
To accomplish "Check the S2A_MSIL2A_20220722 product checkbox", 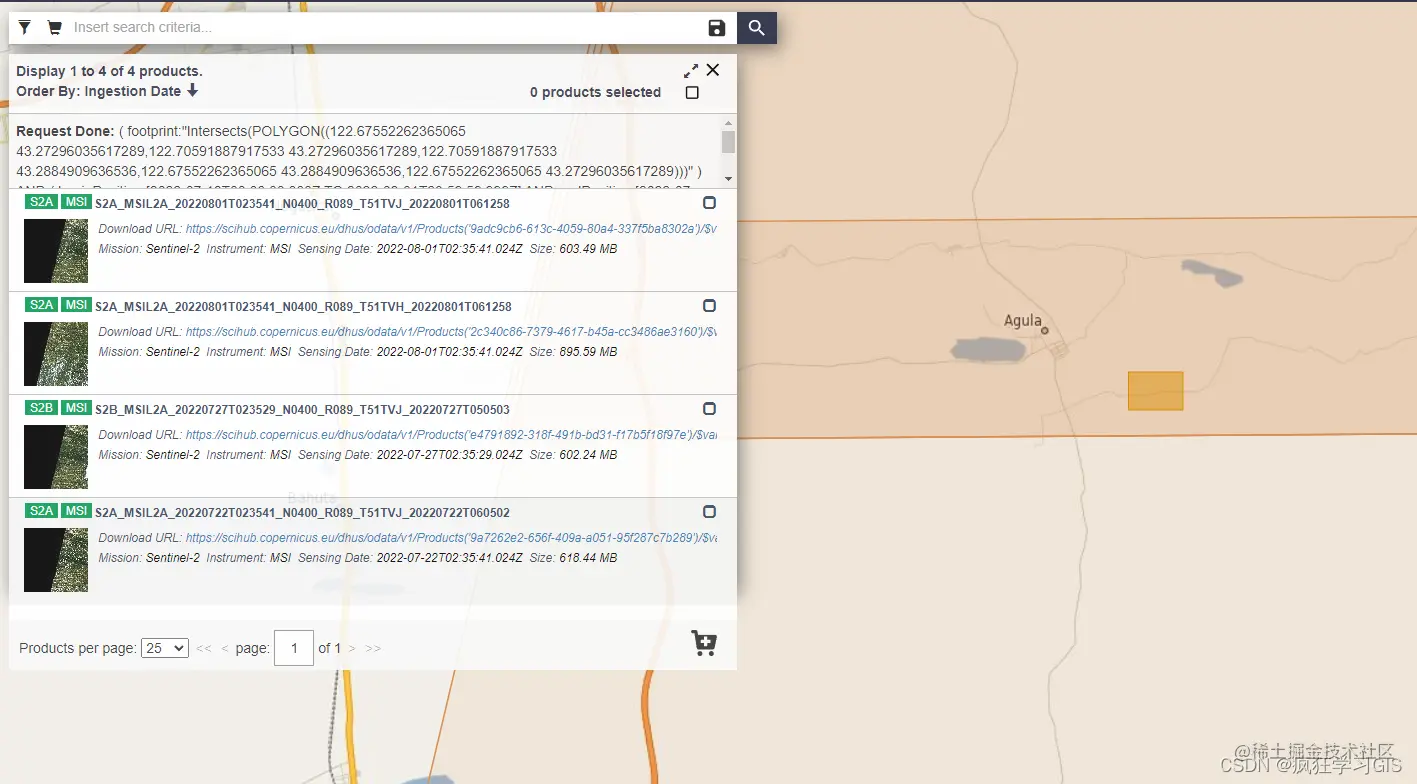I will pos(709,511).
